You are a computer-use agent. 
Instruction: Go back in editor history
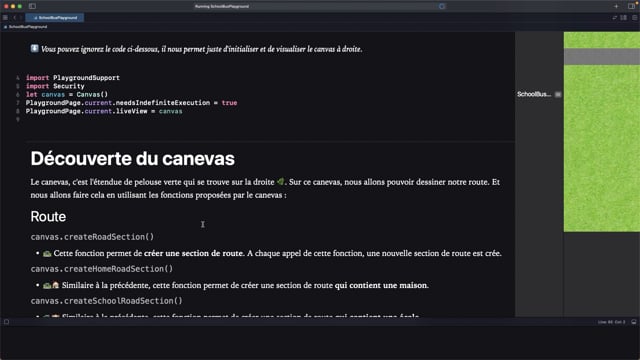[15, 18]
